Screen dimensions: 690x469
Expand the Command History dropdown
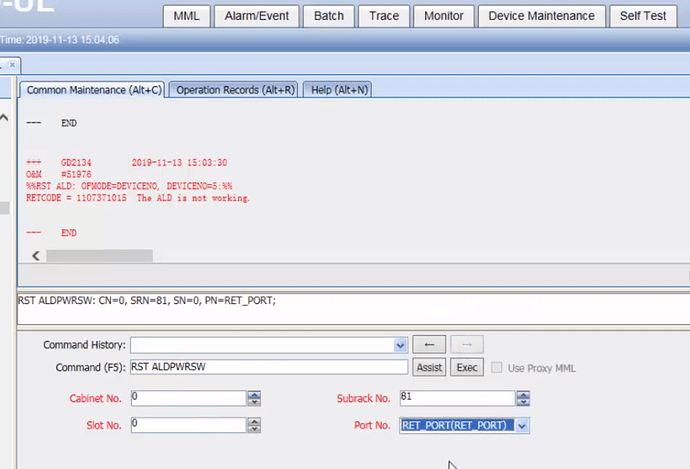click(400, 345)
